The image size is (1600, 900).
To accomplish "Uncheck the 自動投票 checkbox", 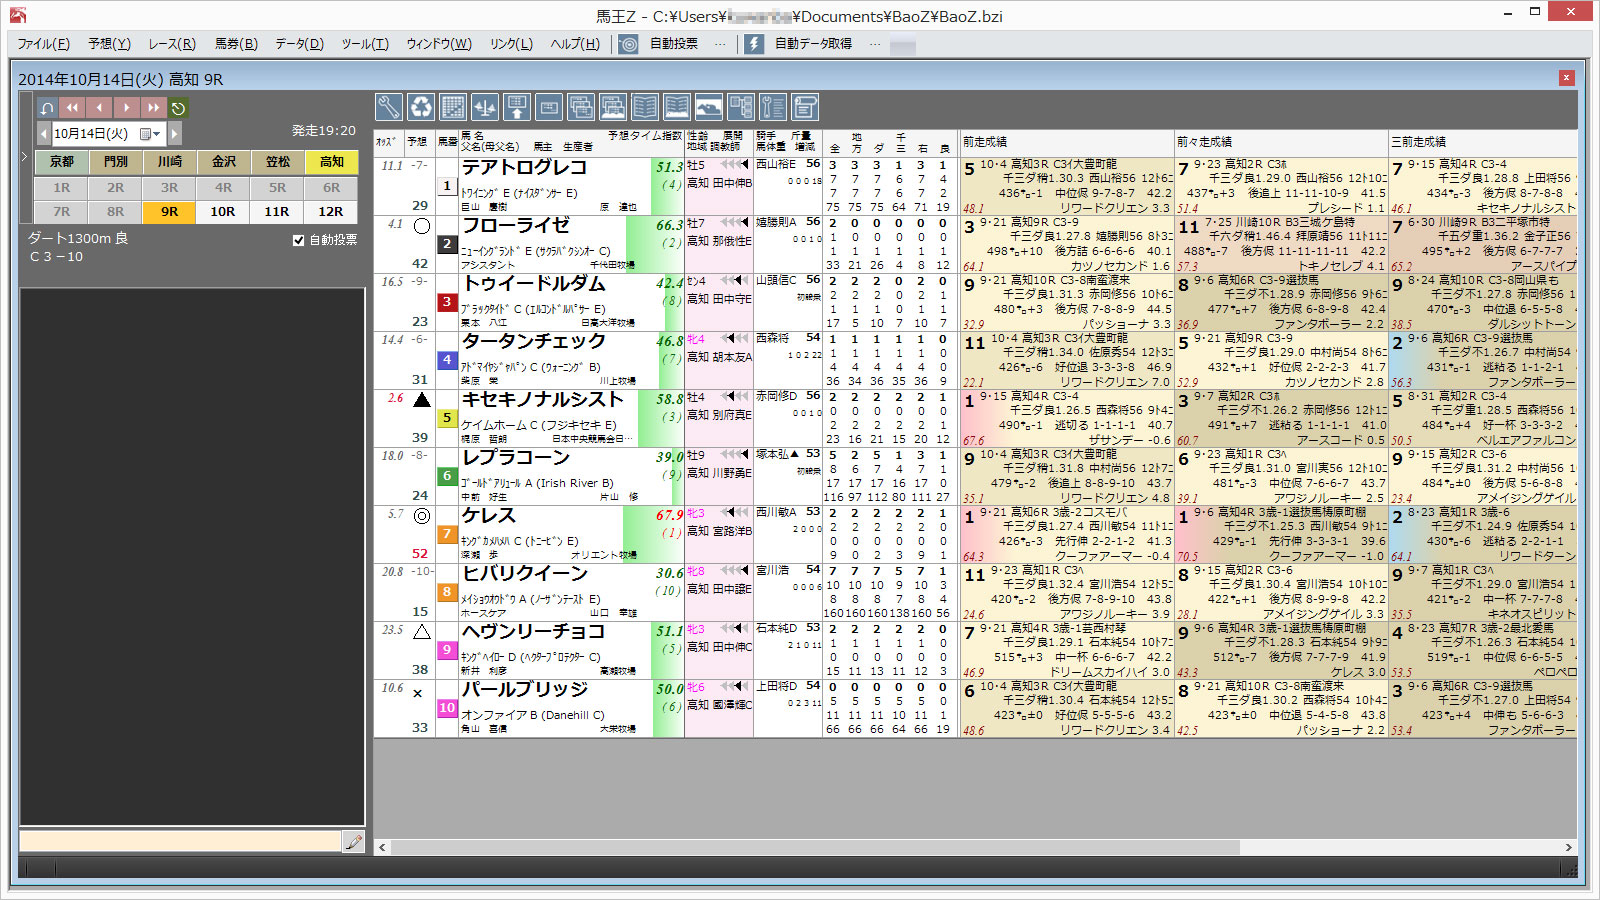I will click(x=298, y=240).
